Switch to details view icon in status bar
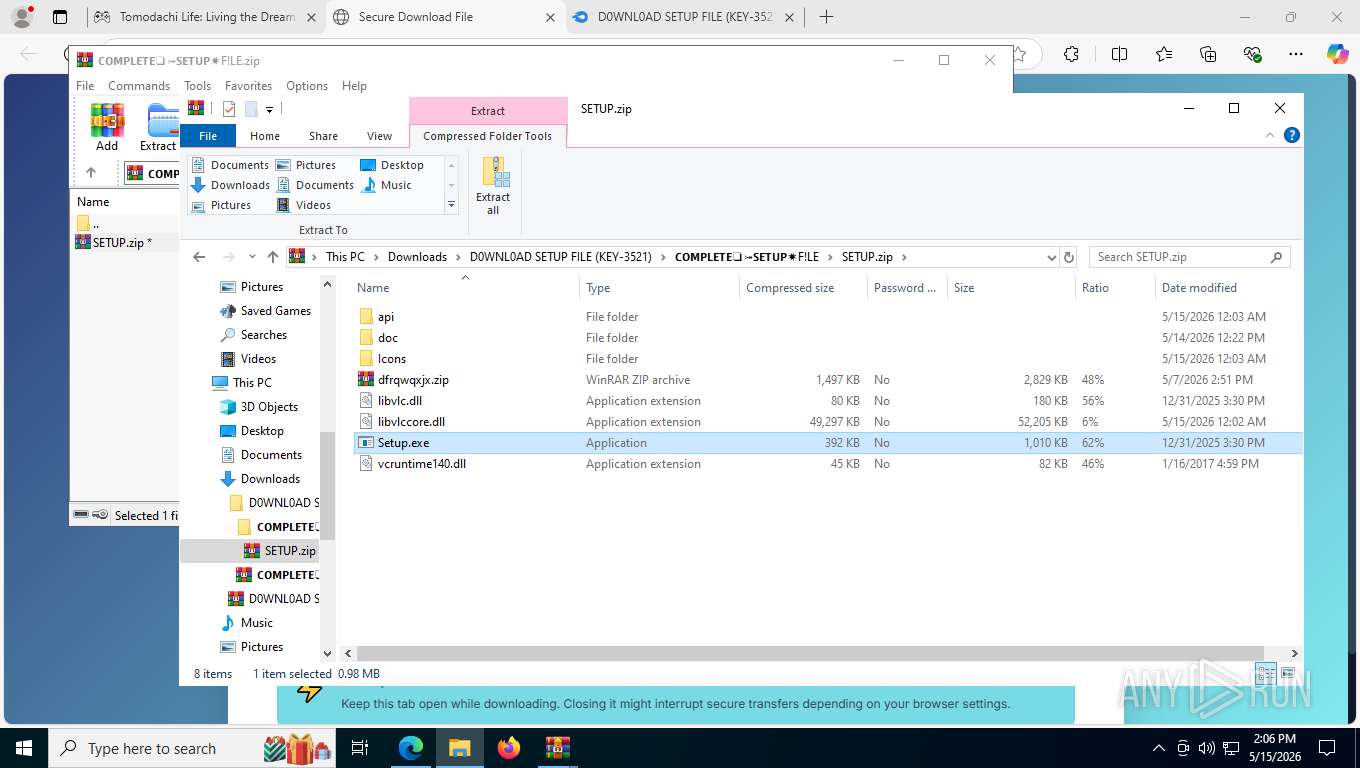Viewport: 1360px width, 768px height. pos(1265,674)
